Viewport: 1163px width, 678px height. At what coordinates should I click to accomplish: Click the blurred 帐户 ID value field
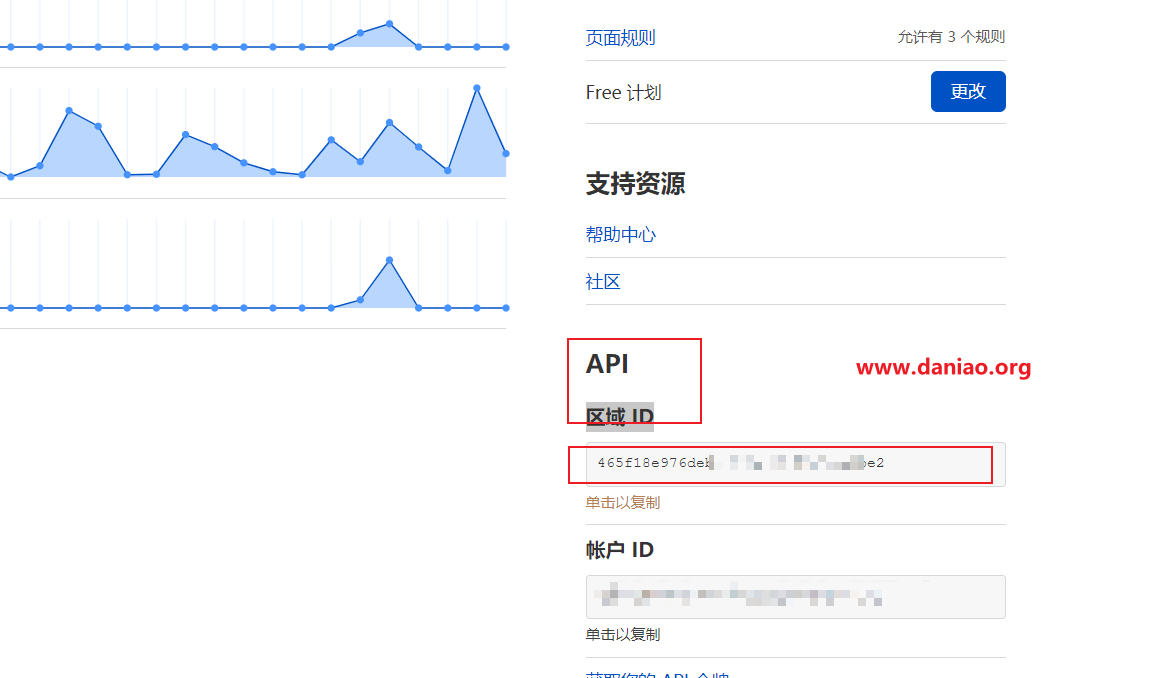(795, 596)
